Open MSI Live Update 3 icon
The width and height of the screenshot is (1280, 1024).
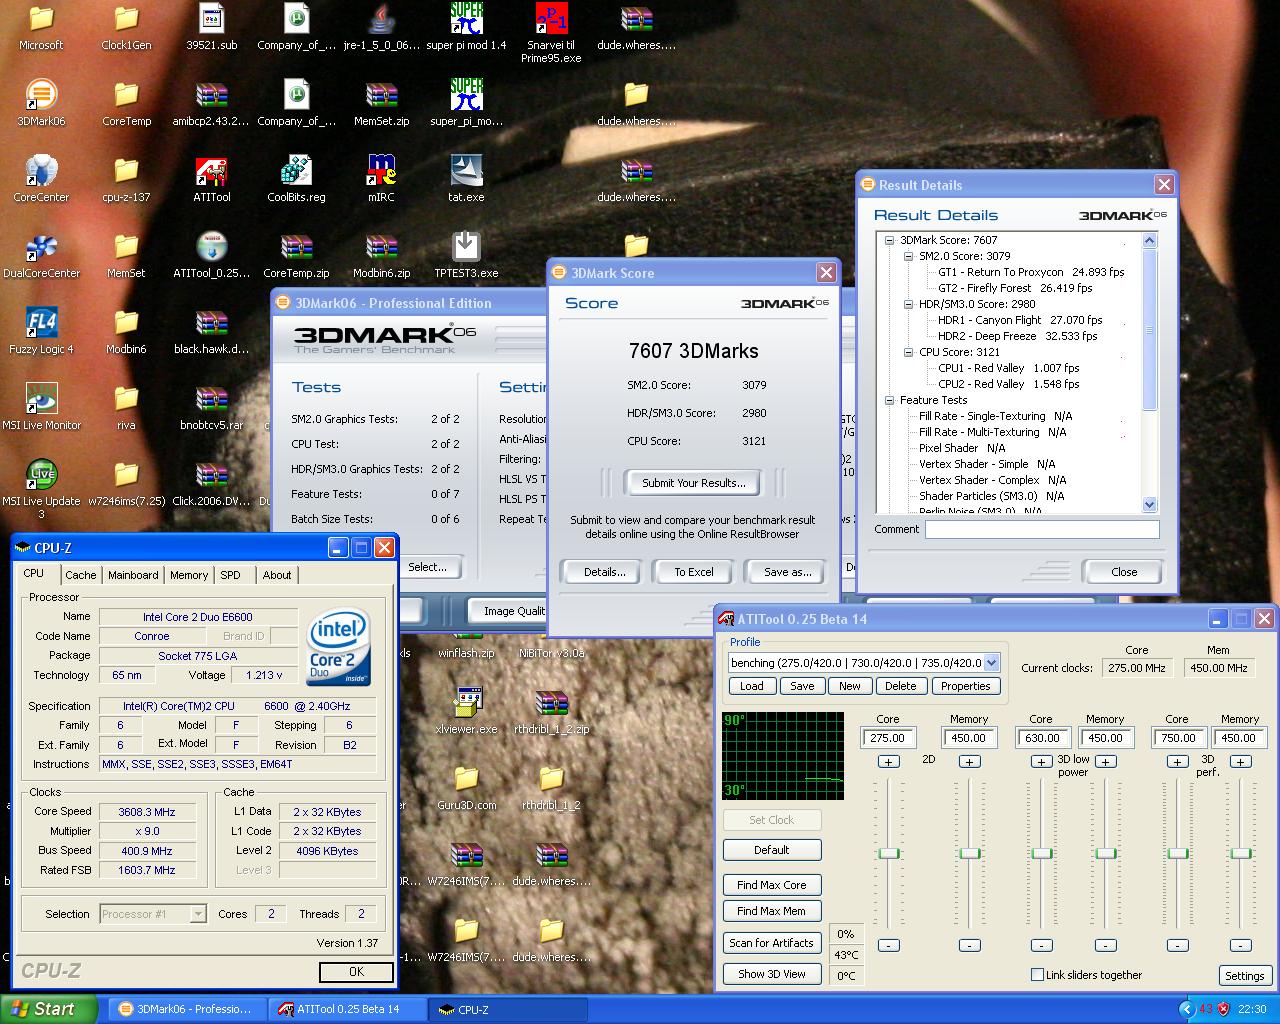pyautogui.click(x=41, y=488)
